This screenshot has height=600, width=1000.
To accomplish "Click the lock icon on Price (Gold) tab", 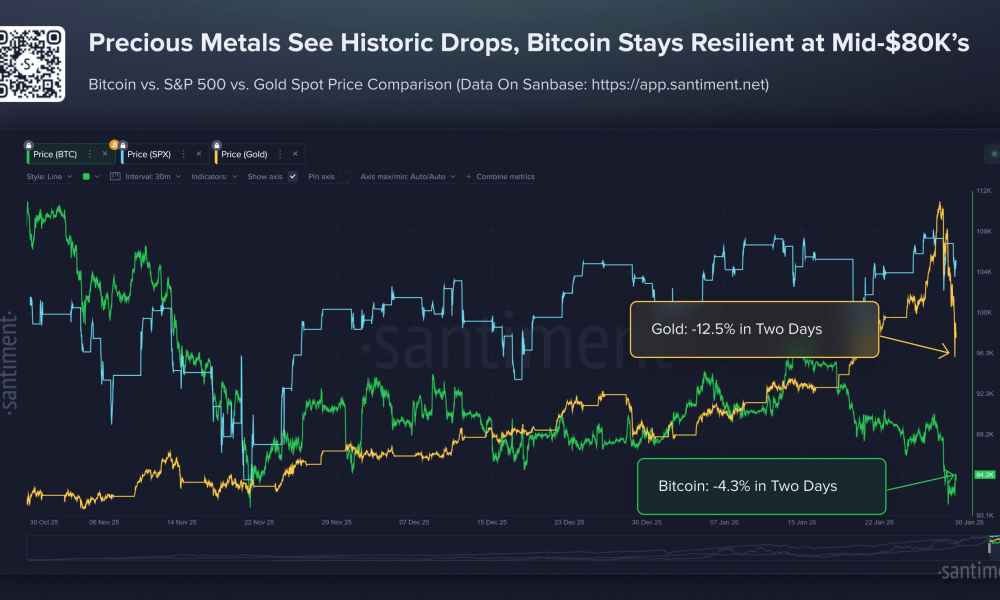I will tap(215, 144).
